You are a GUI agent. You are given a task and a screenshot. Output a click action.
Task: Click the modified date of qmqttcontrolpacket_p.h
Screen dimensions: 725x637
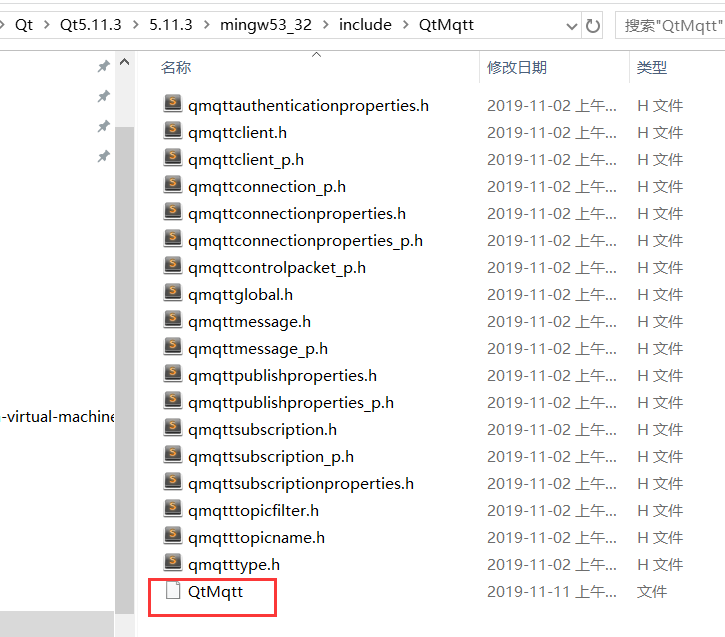551,268
